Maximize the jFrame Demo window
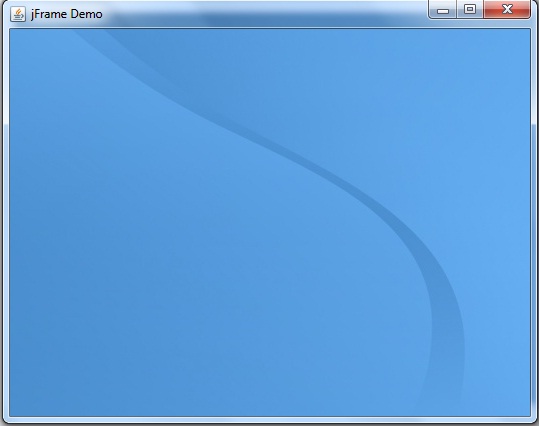539x426 pixels. coord(470,9)
